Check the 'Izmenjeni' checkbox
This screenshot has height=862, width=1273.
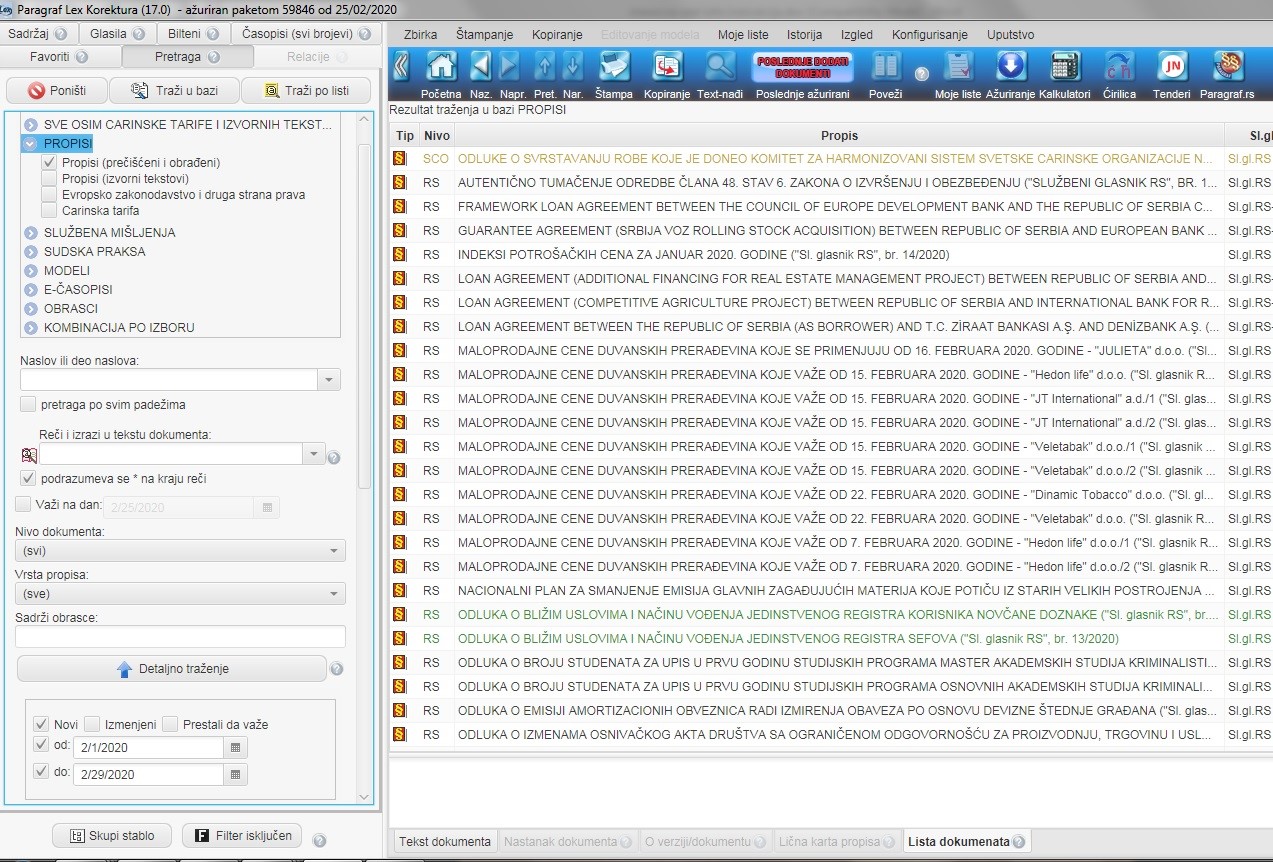click(x=92, y=724)
